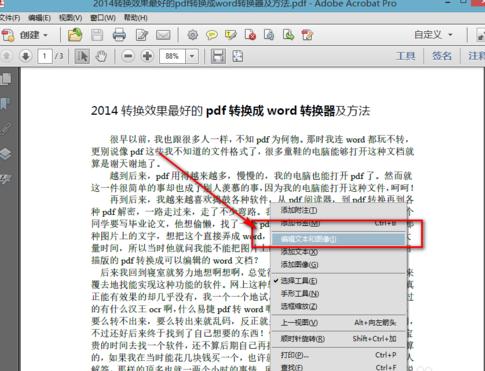Open the 自定义 dropdown
Screen dimensions: 485x371
coord(433,35)
